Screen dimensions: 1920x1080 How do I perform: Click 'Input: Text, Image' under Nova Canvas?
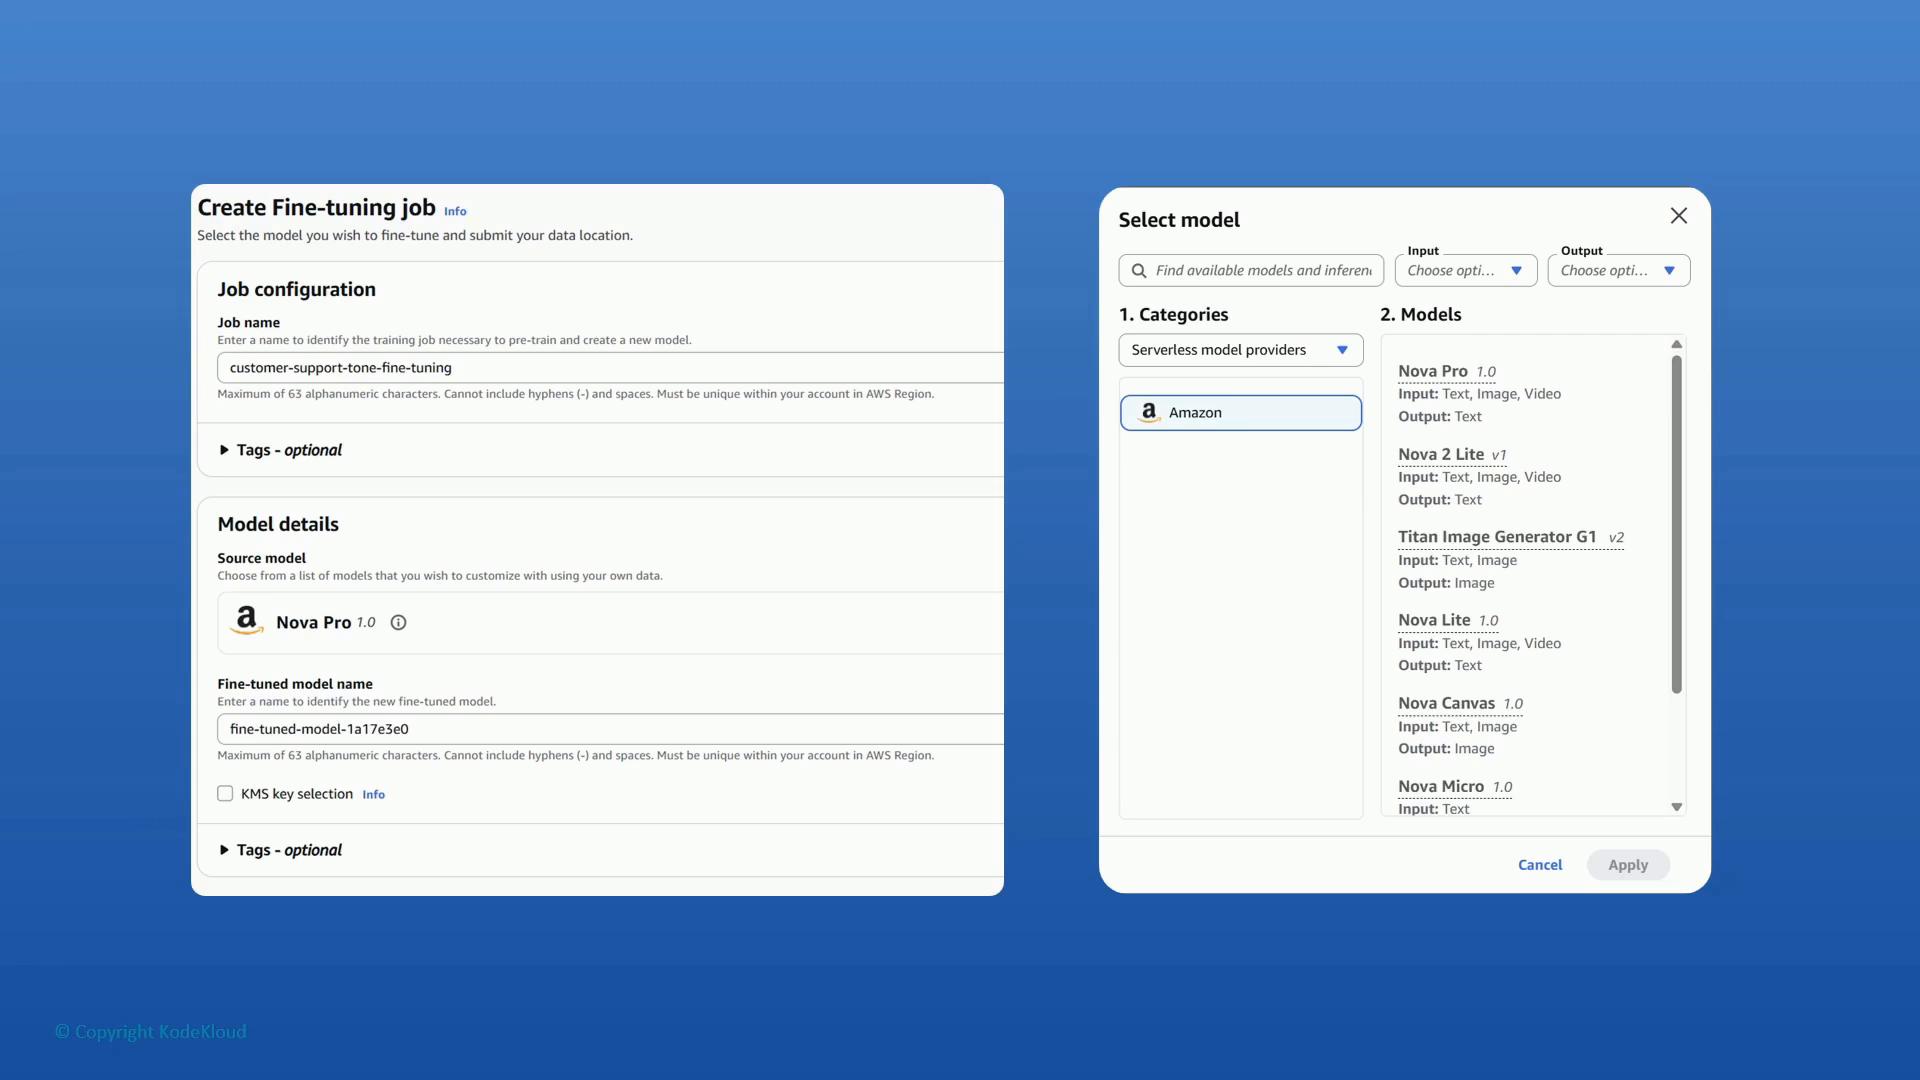coord(1457,727)
